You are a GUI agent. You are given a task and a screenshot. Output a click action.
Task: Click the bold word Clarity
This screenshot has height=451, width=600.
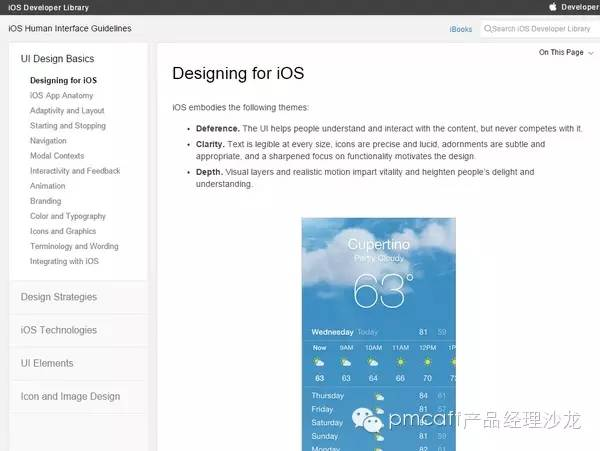(210, 144)
